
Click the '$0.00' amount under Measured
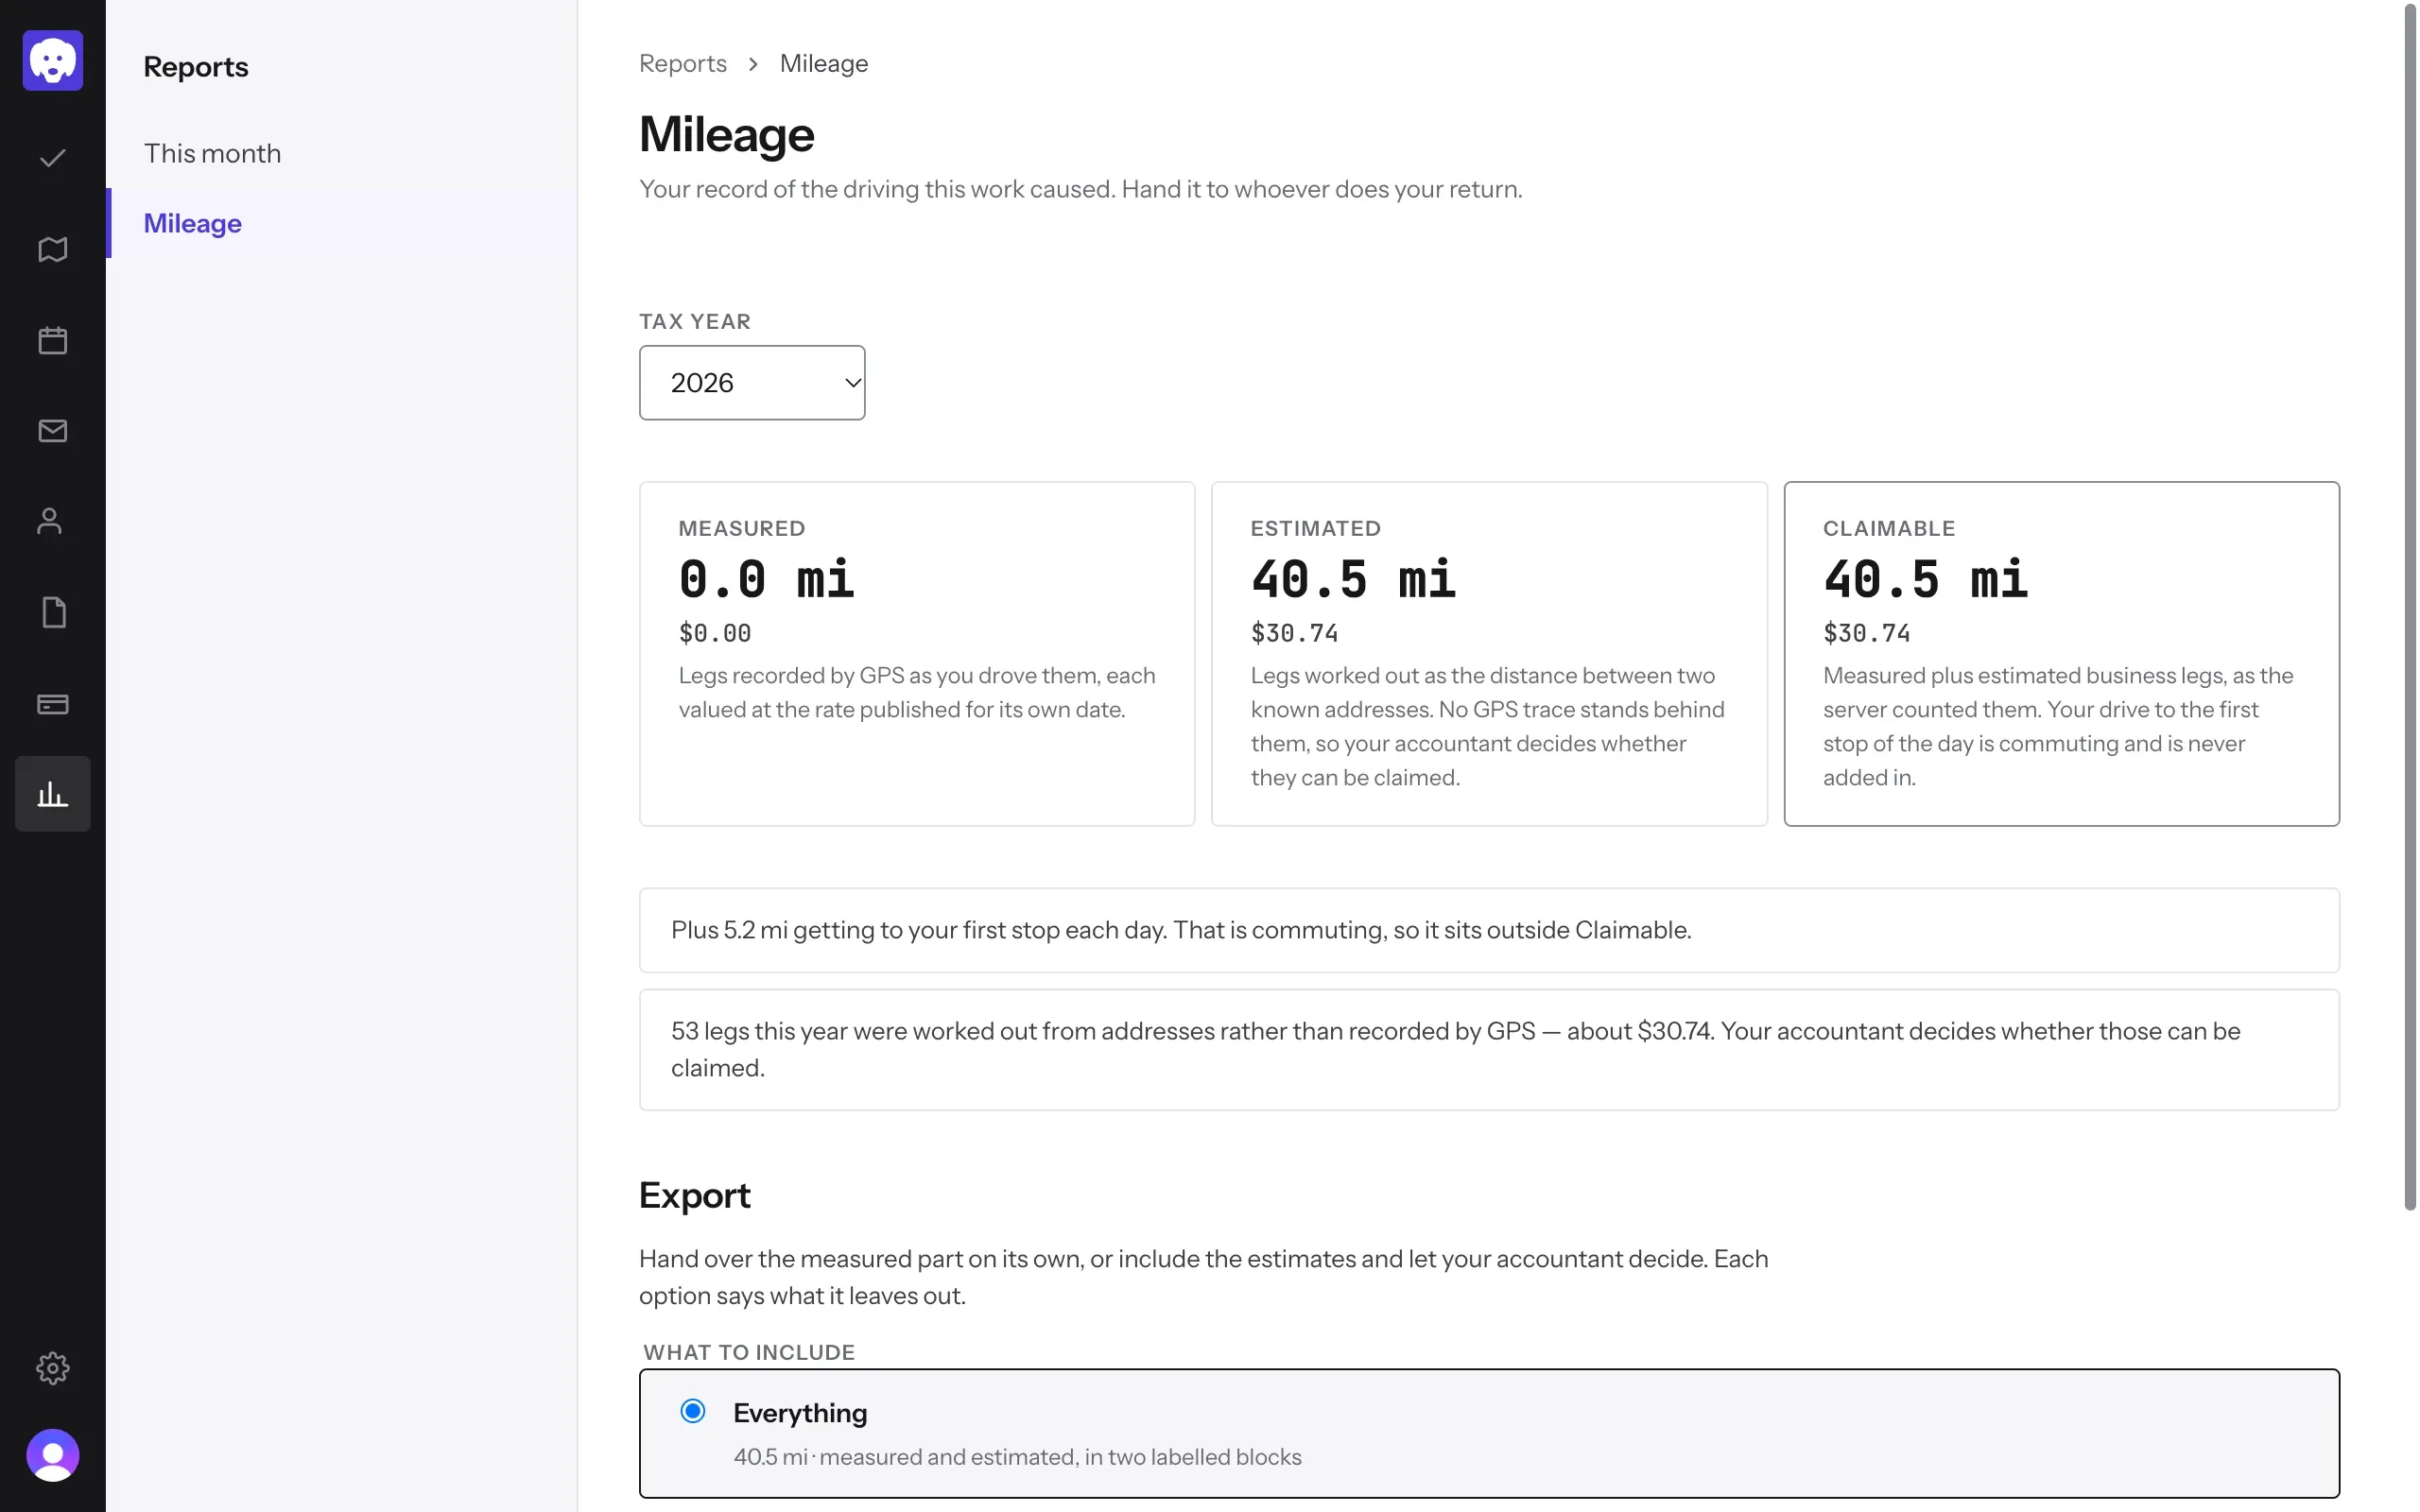(x=715, y=633)
